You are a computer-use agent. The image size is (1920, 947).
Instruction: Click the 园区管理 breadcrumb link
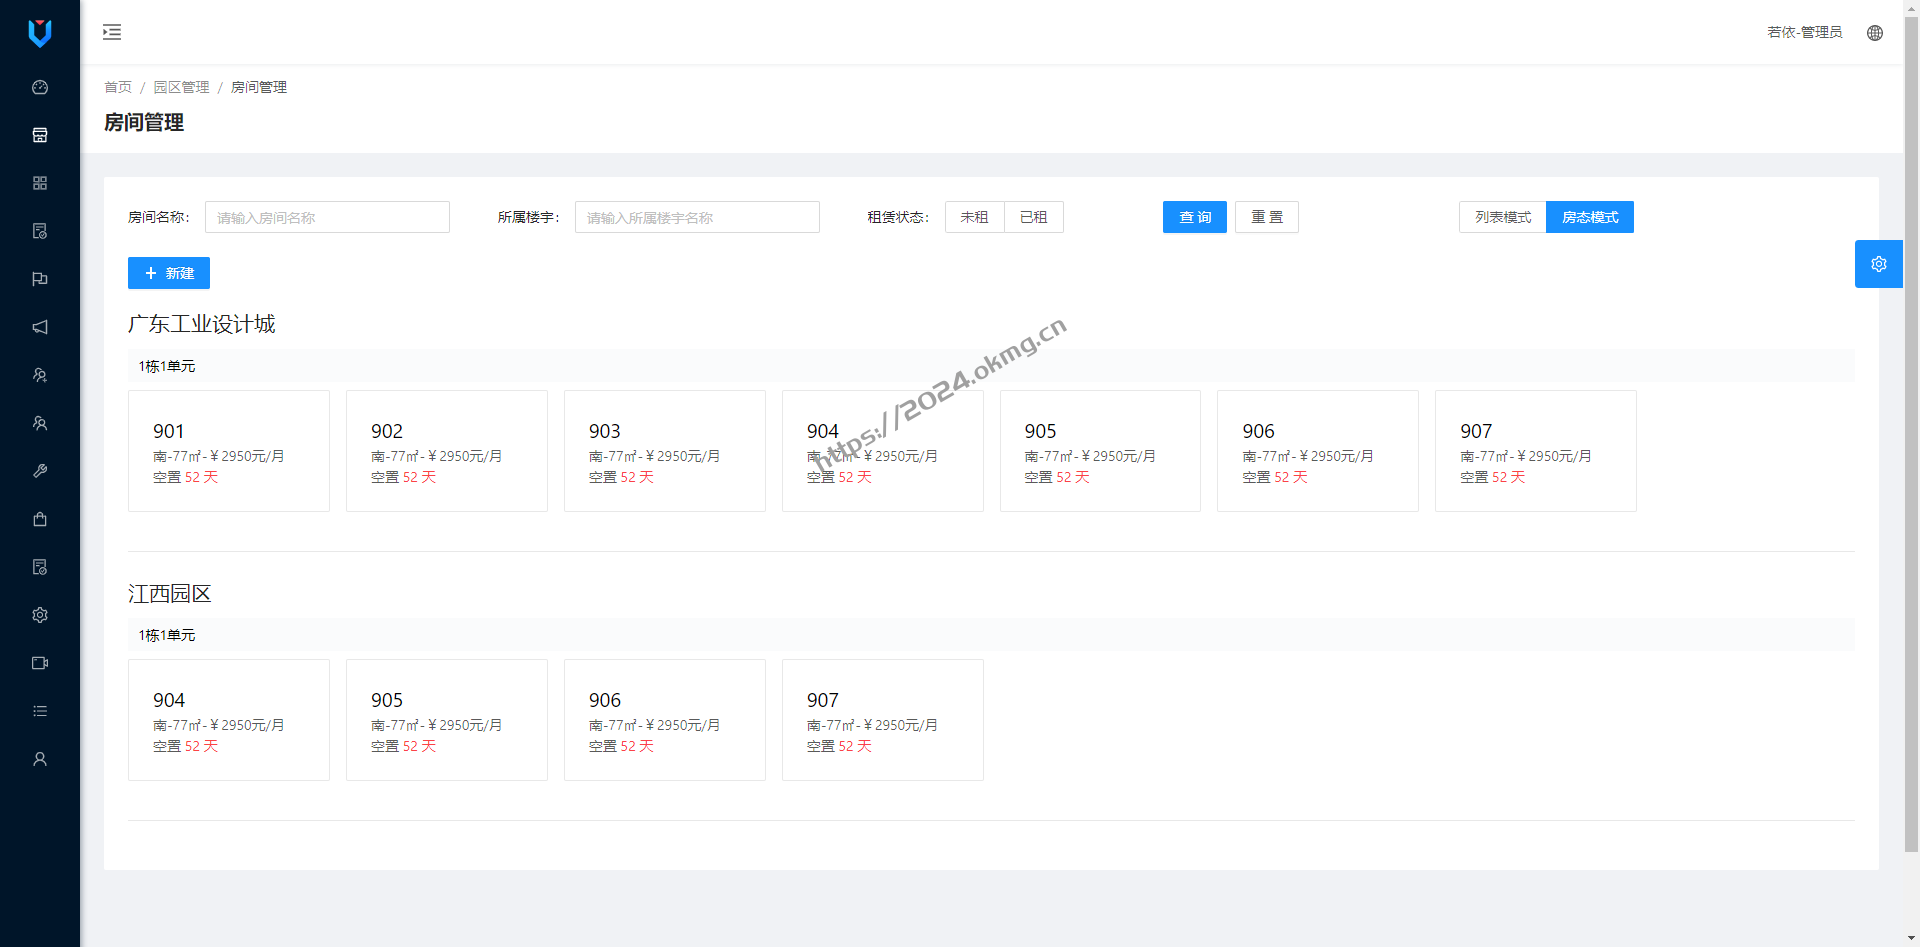182,87
